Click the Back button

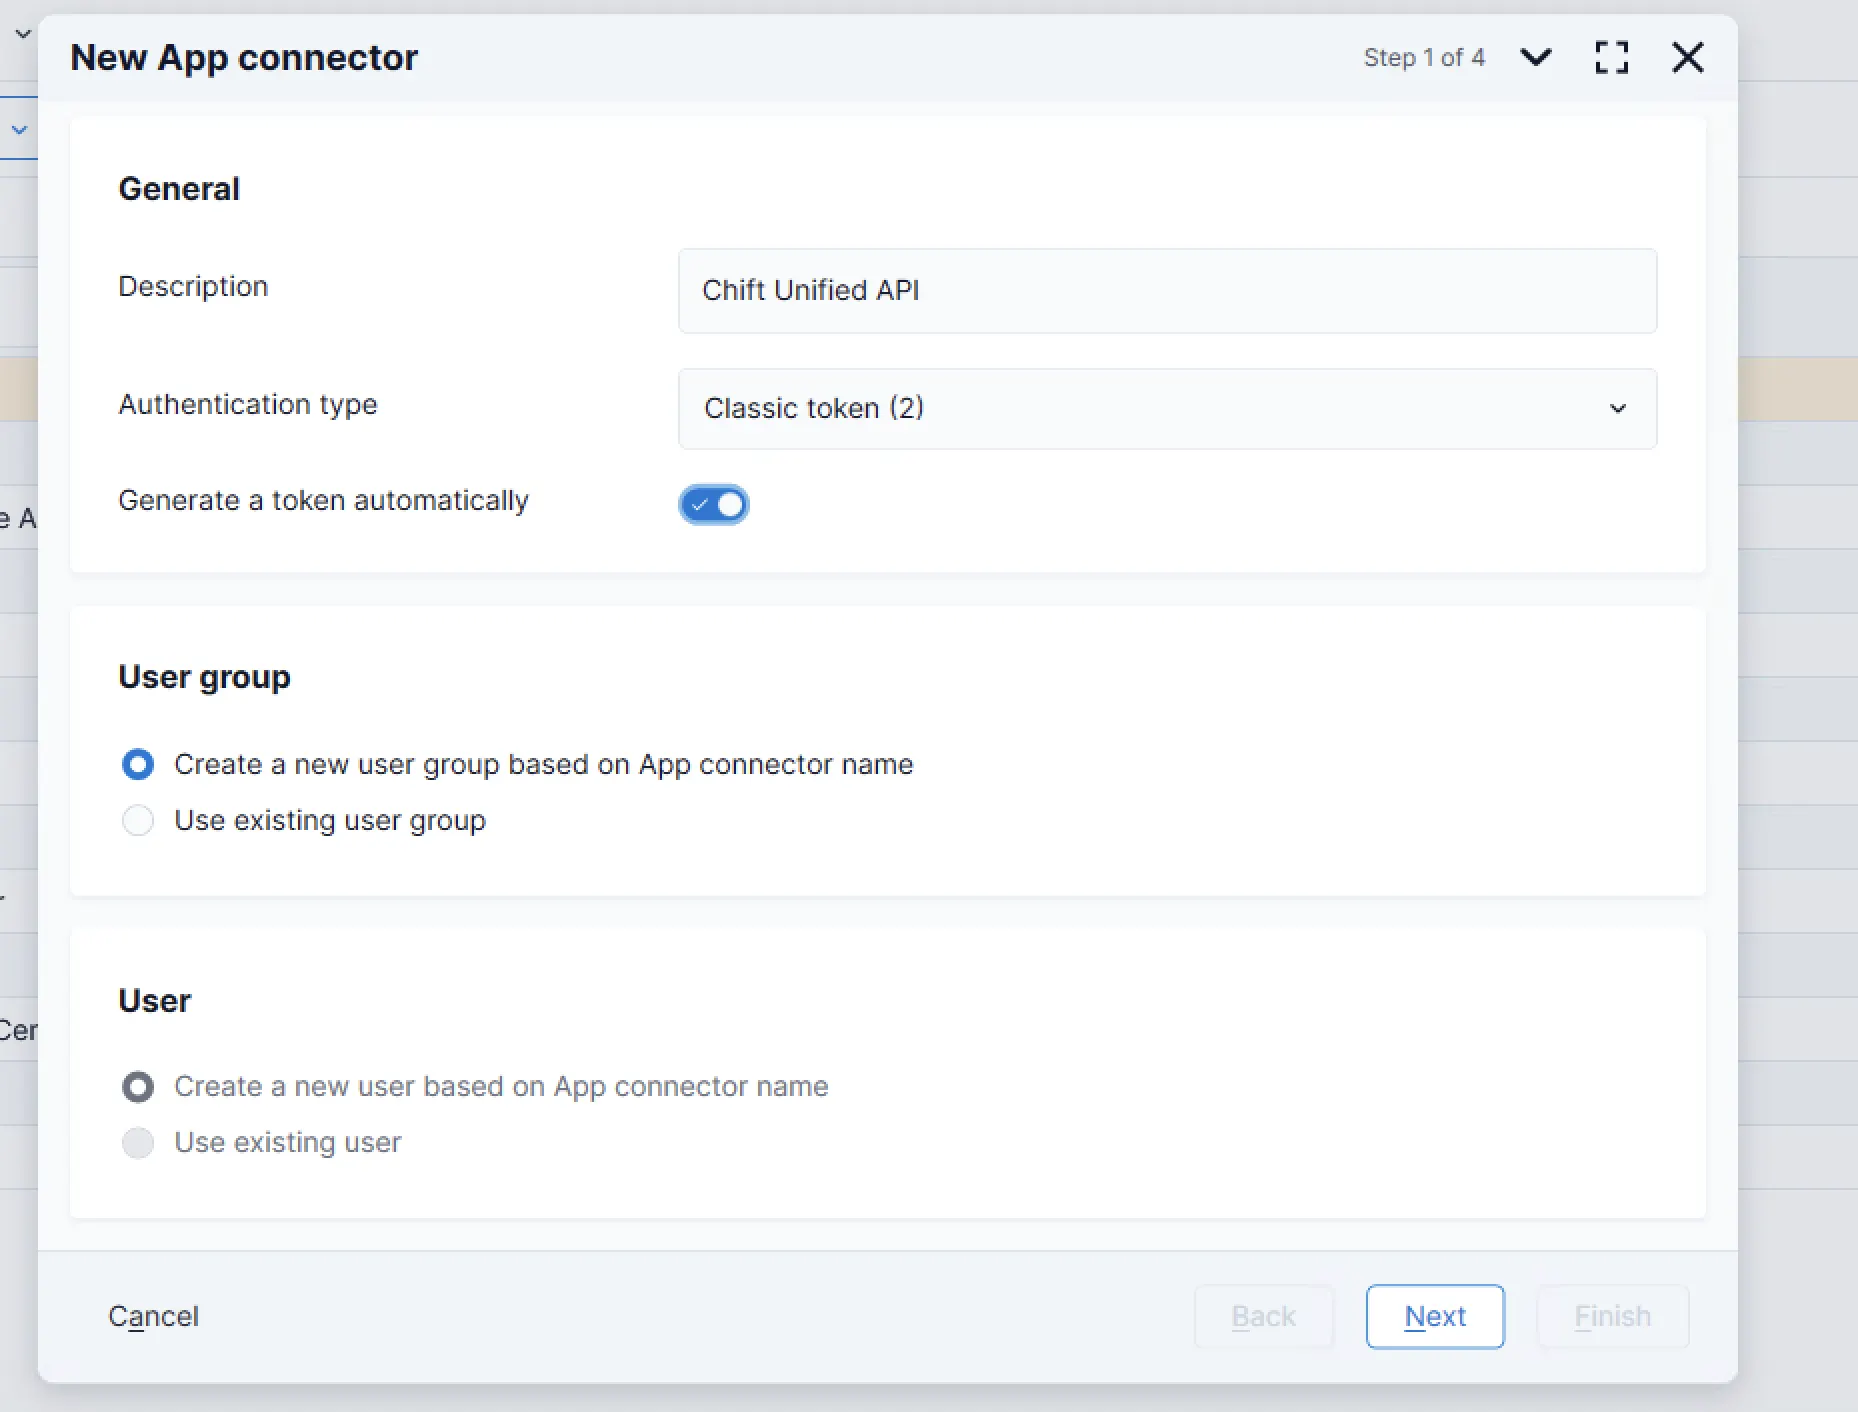1263,1316
